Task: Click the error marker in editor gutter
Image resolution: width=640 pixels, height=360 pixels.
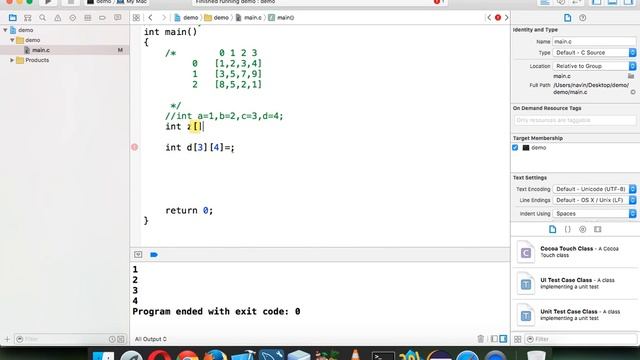Action: (x=135, y=147)
